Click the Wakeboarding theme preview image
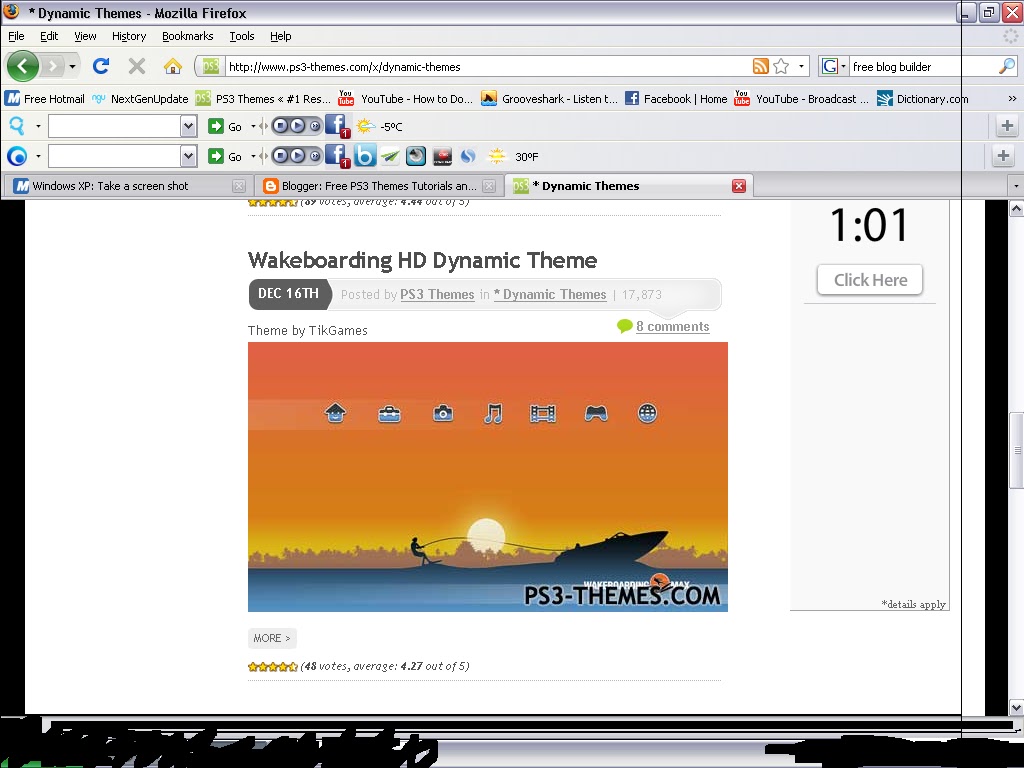1024x768 pixels. point(488,477)
